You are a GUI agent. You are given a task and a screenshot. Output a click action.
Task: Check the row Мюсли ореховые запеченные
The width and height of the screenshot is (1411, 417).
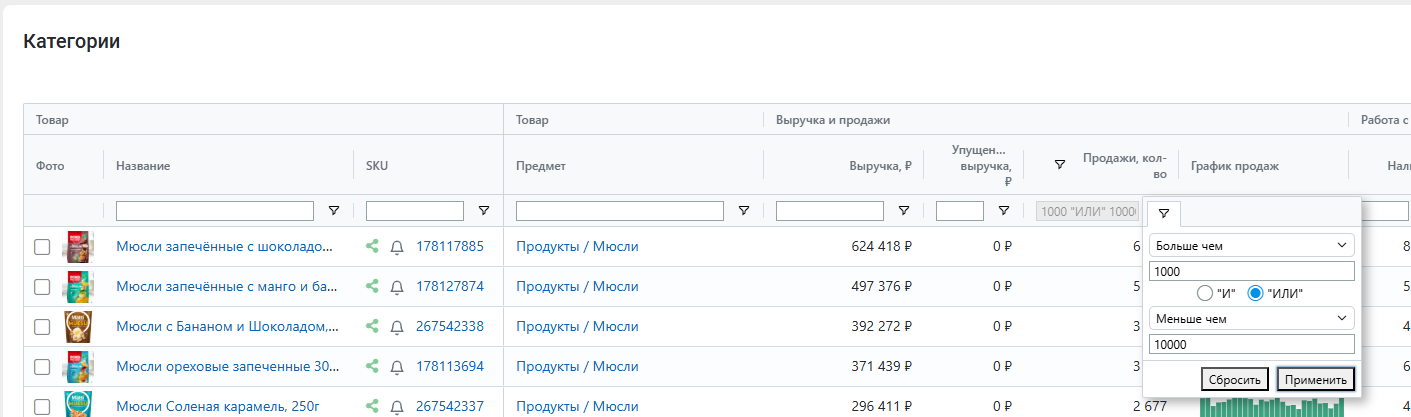42,367
